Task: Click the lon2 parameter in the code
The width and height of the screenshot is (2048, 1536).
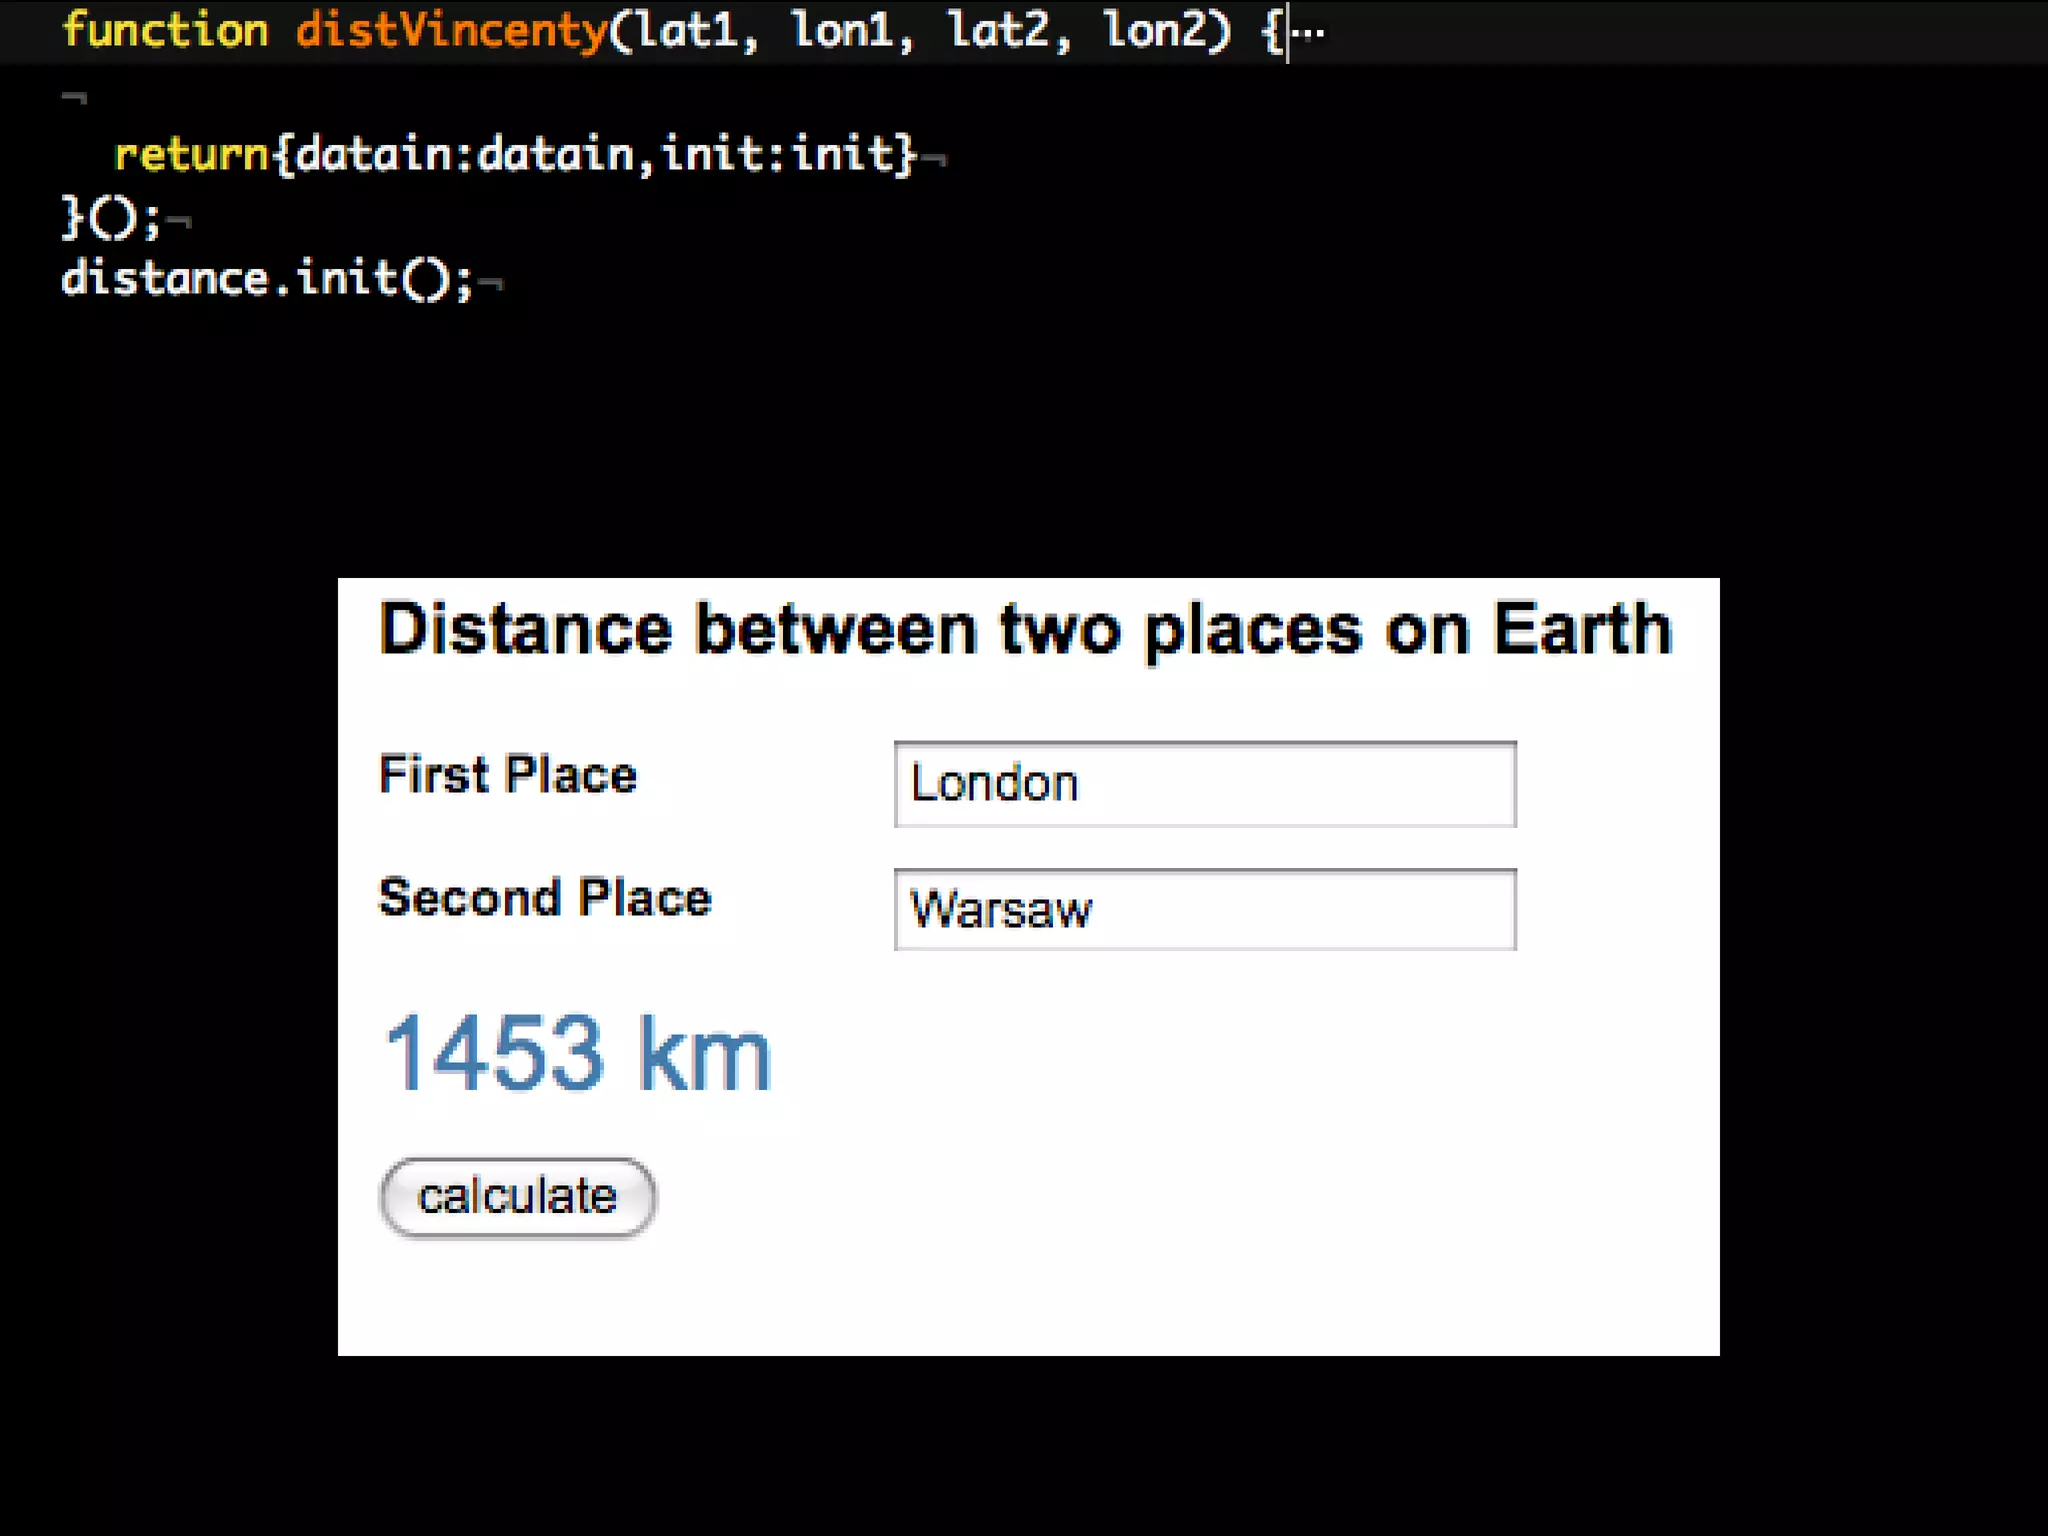Action: pos(1155,30)
